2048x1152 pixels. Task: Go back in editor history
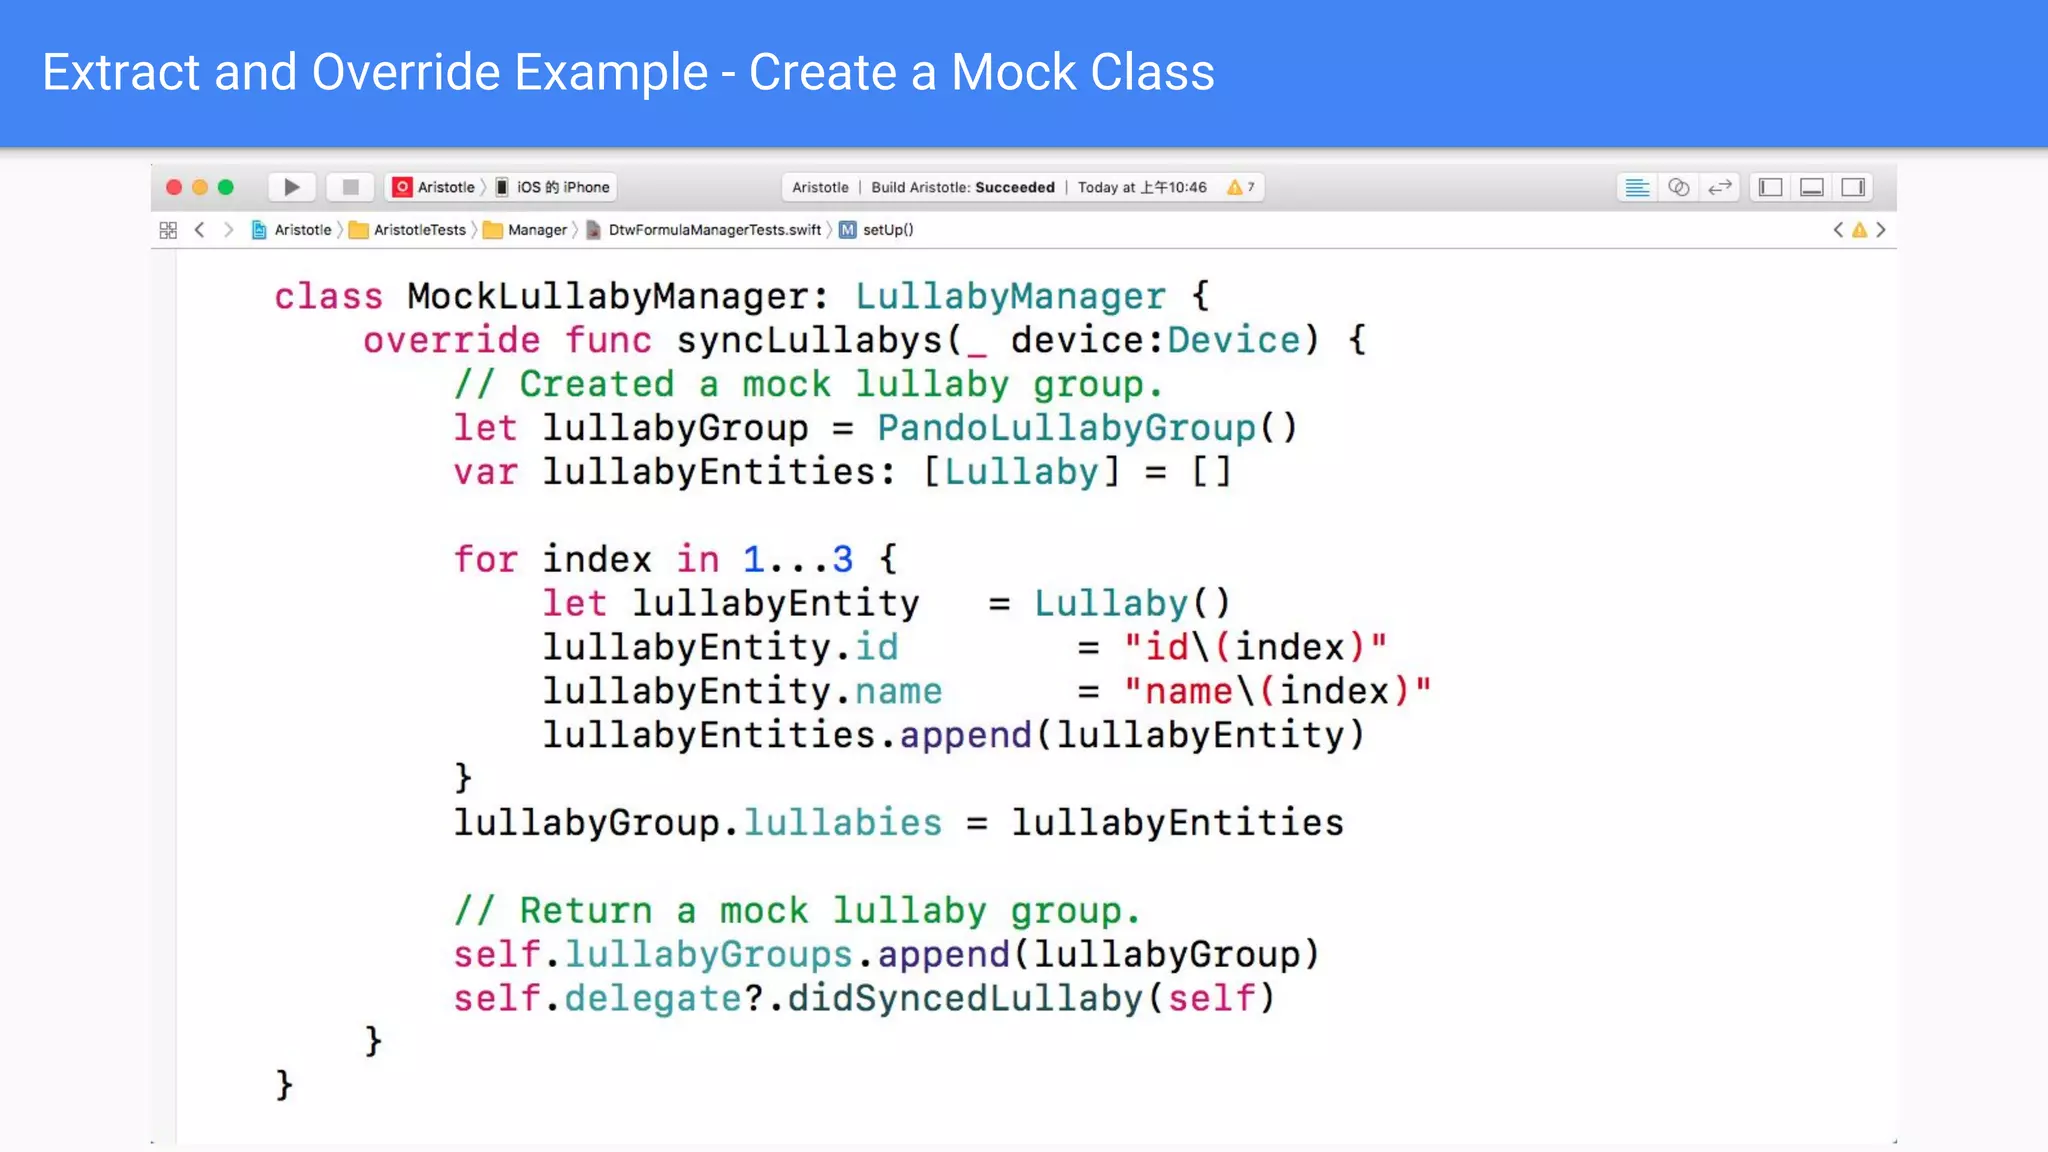tap(200, 230)
